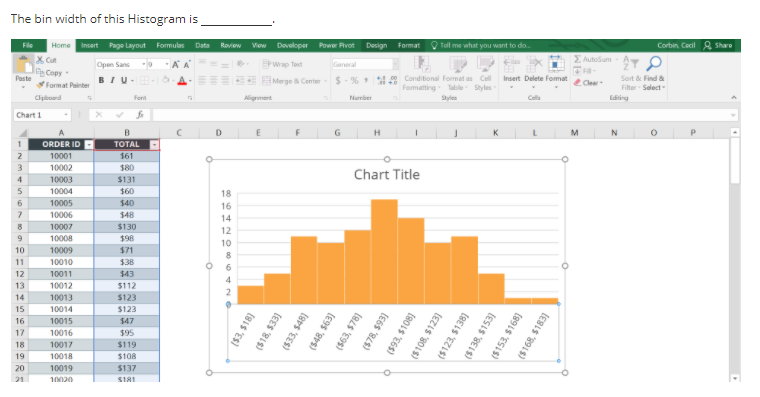Increase font size with large A

click(175, 64)
